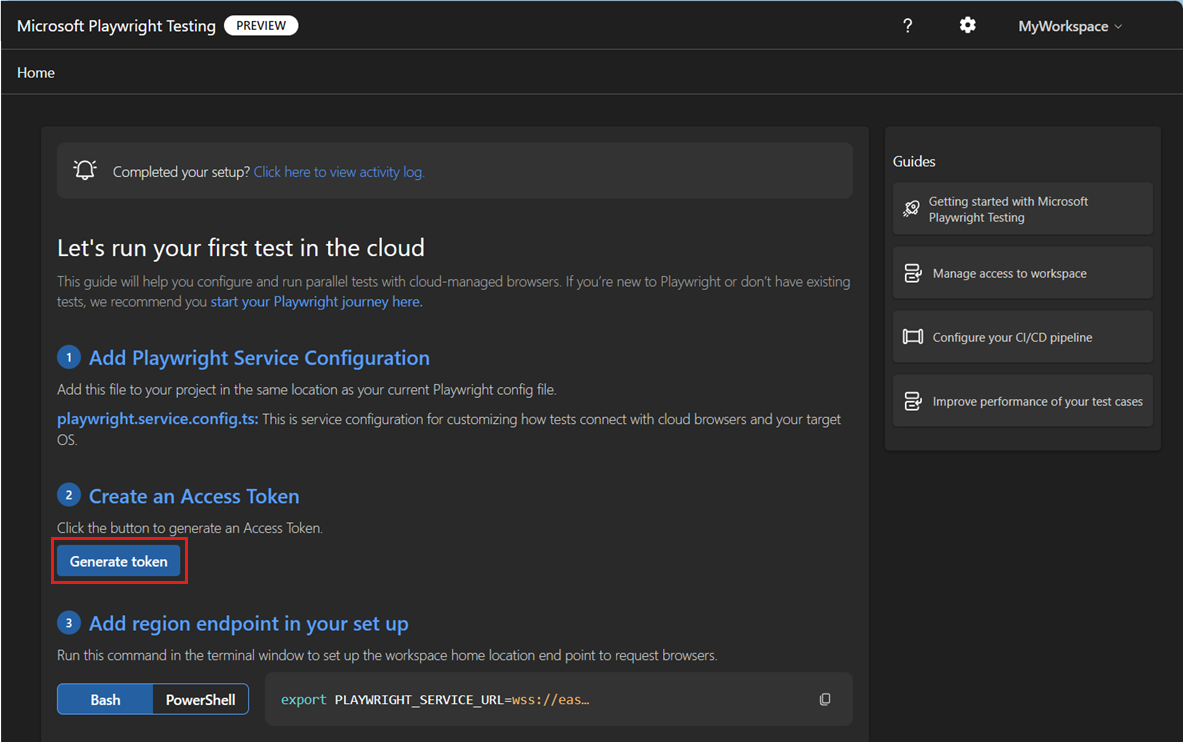The width and height of the screenshot is (1183, 742).
Task: Click 'Let's run your first test in the cloud' heading
Action: tap(241, 248)
